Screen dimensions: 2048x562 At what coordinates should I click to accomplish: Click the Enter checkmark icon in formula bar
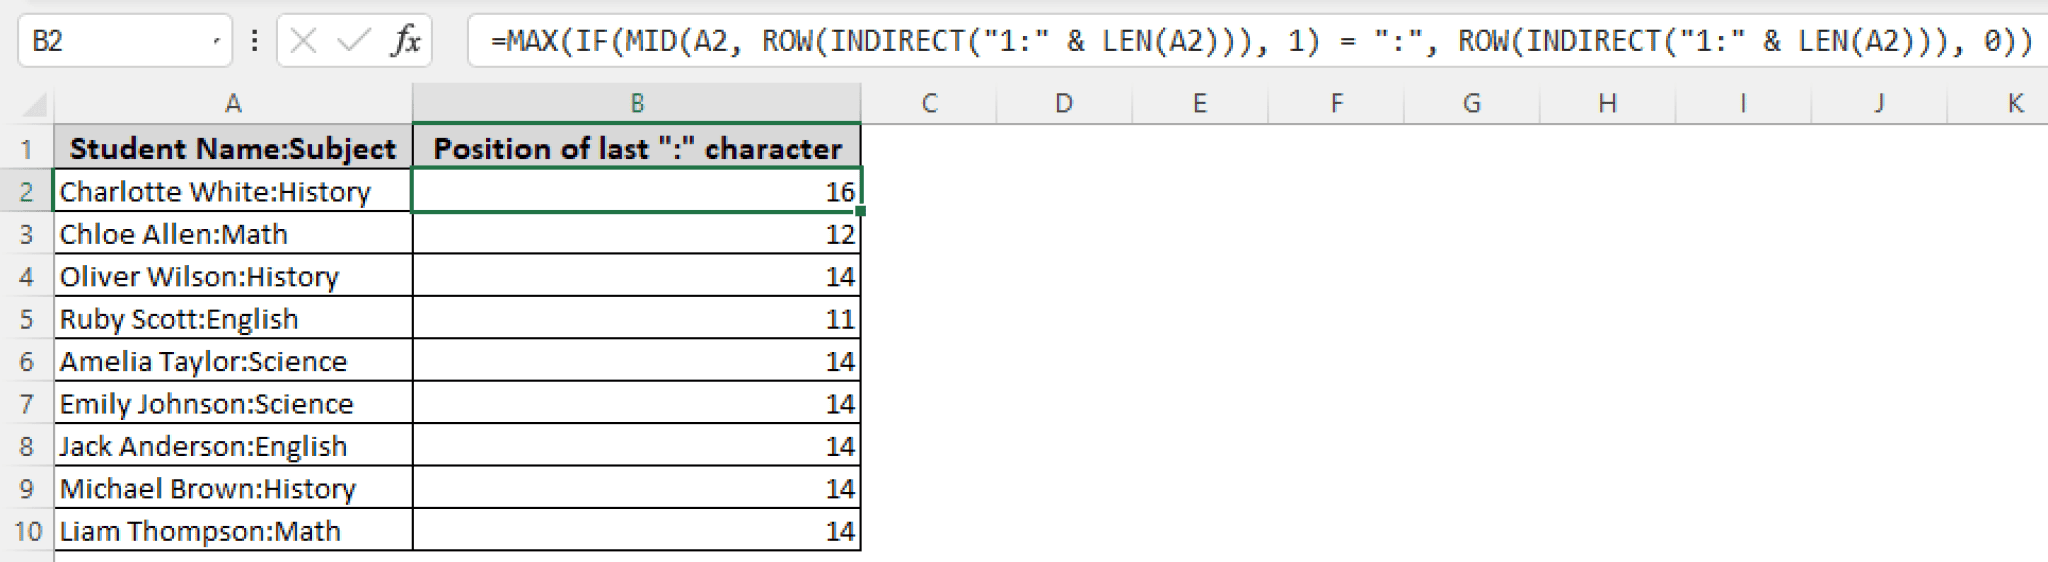pyautogui.click(x=353, y=41)
